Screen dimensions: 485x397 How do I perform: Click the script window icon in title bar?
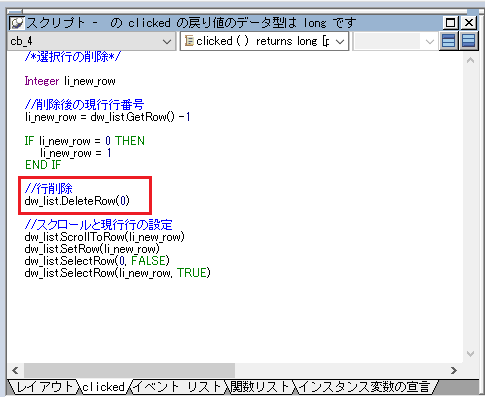click(17, 23)
